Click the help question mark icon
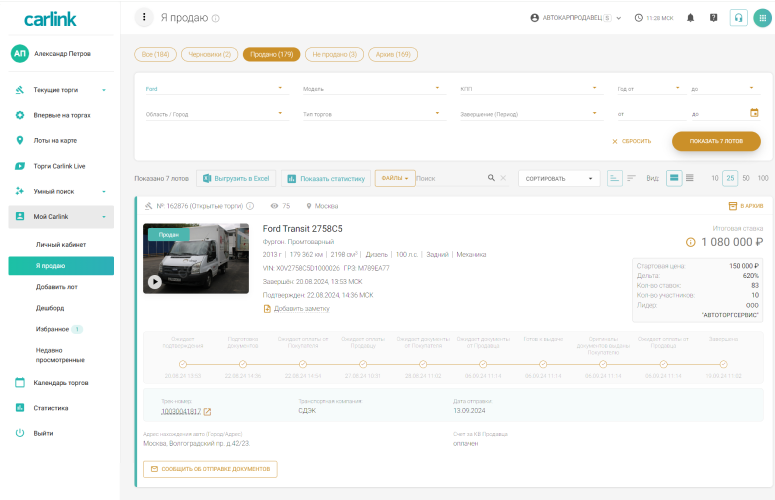Viewport: 775px width, 500px height. 713,18
